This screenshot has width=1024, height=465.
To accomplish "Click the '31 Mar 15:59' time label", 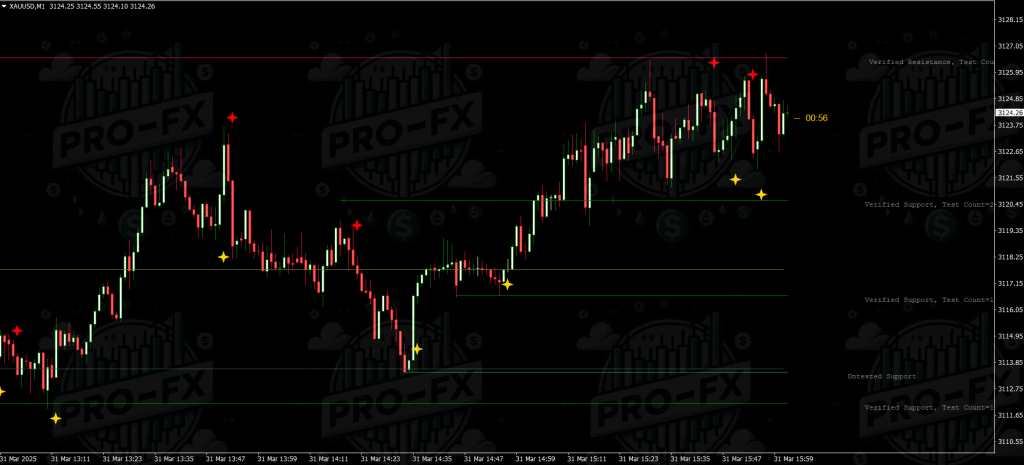I will pos(793,459).
